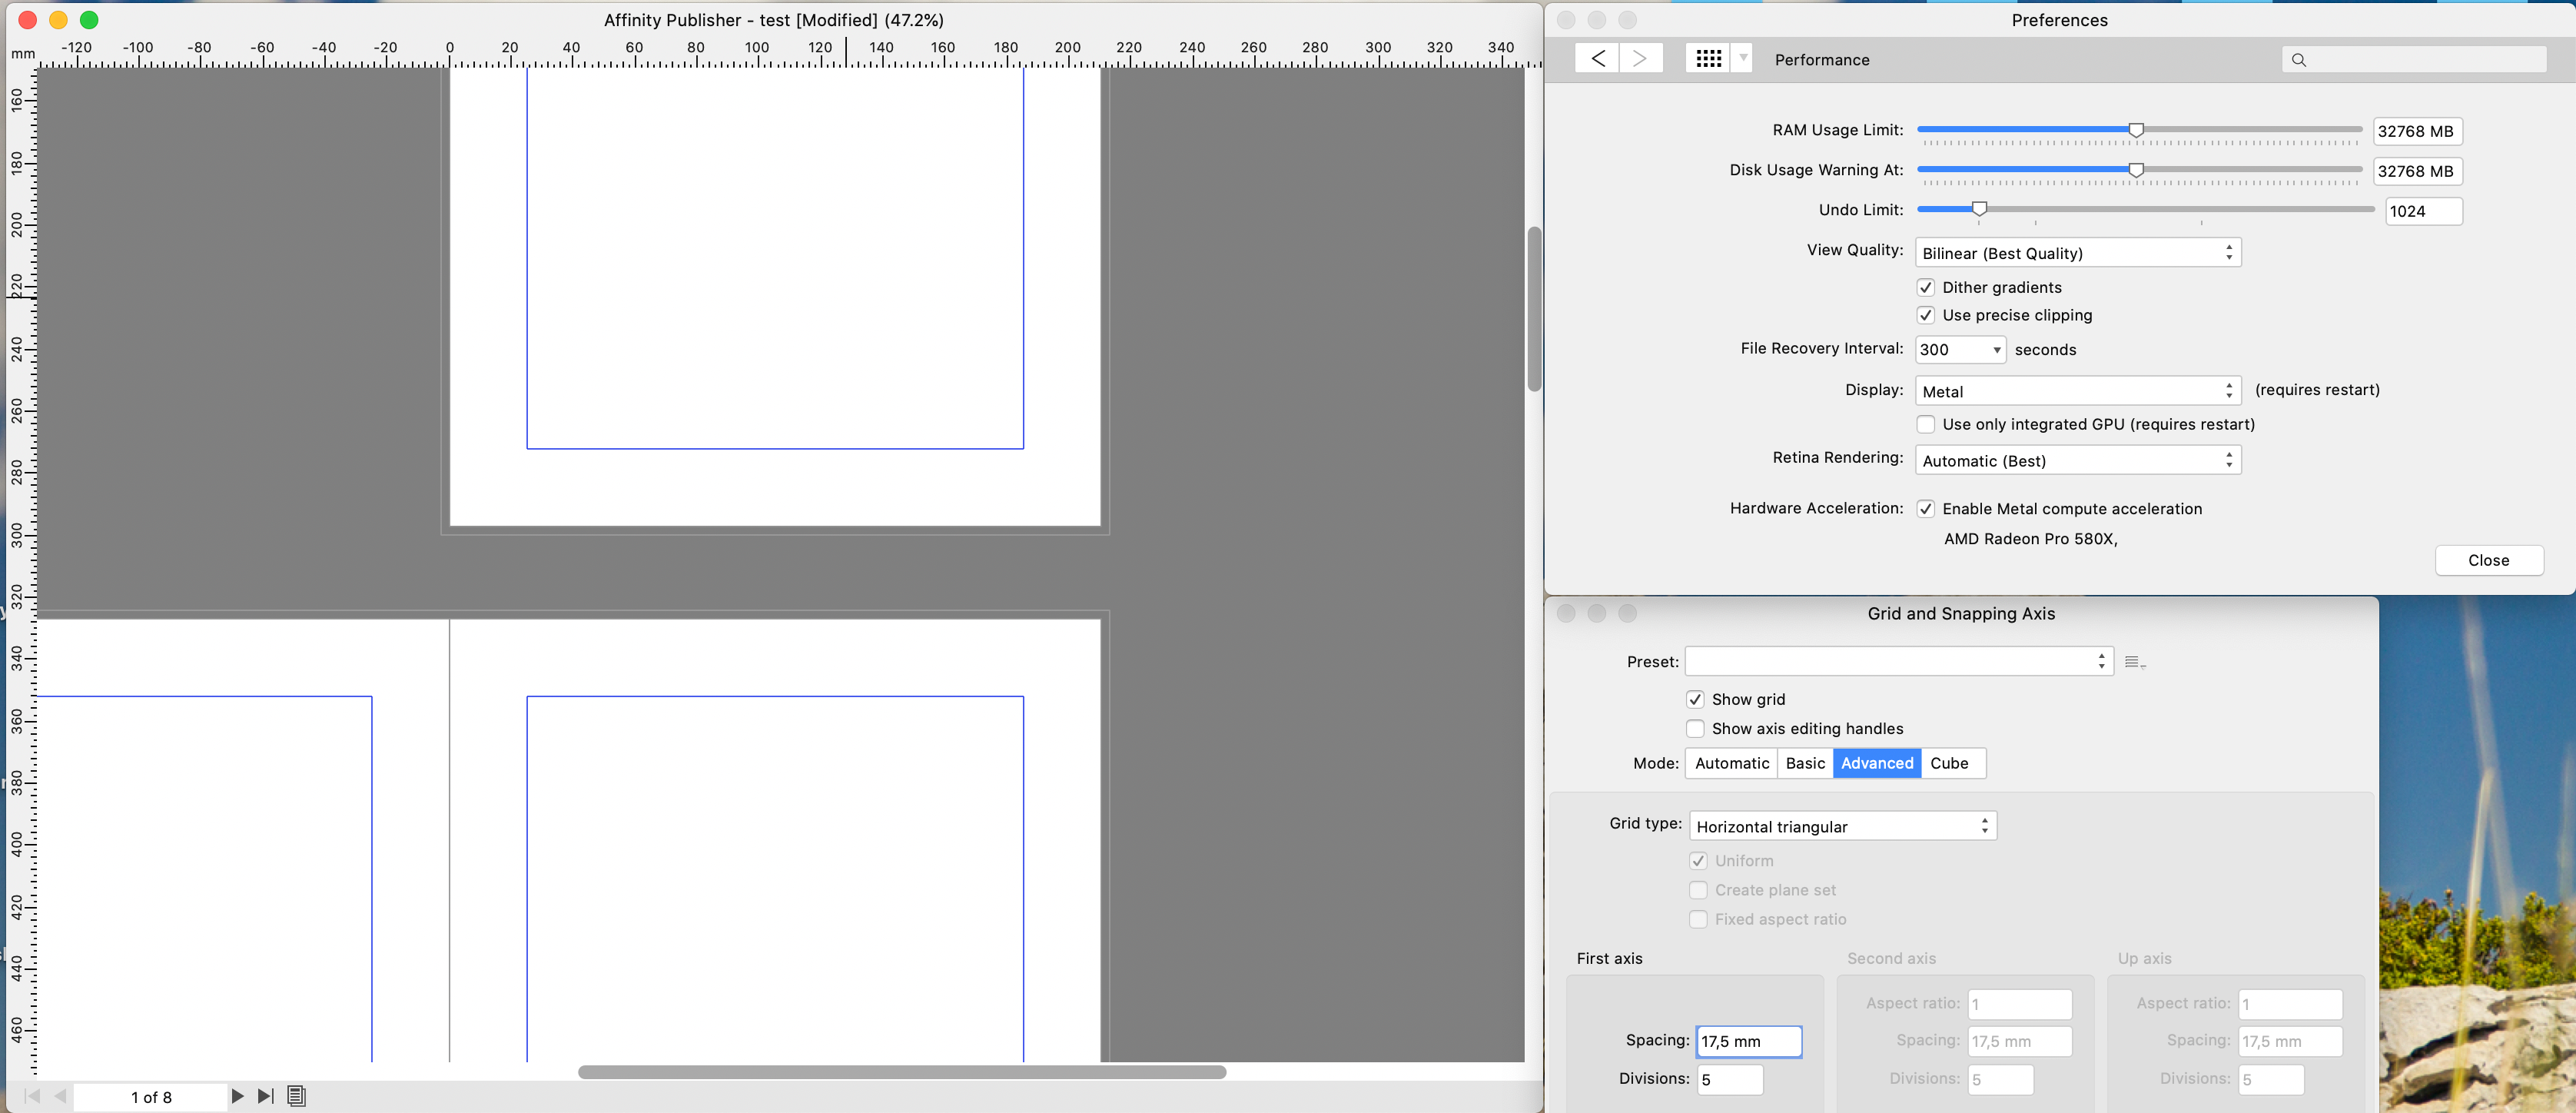Click the forward arrow in Preferences
Viewport: 2576px width, 1113px height.
[1639, 58]
